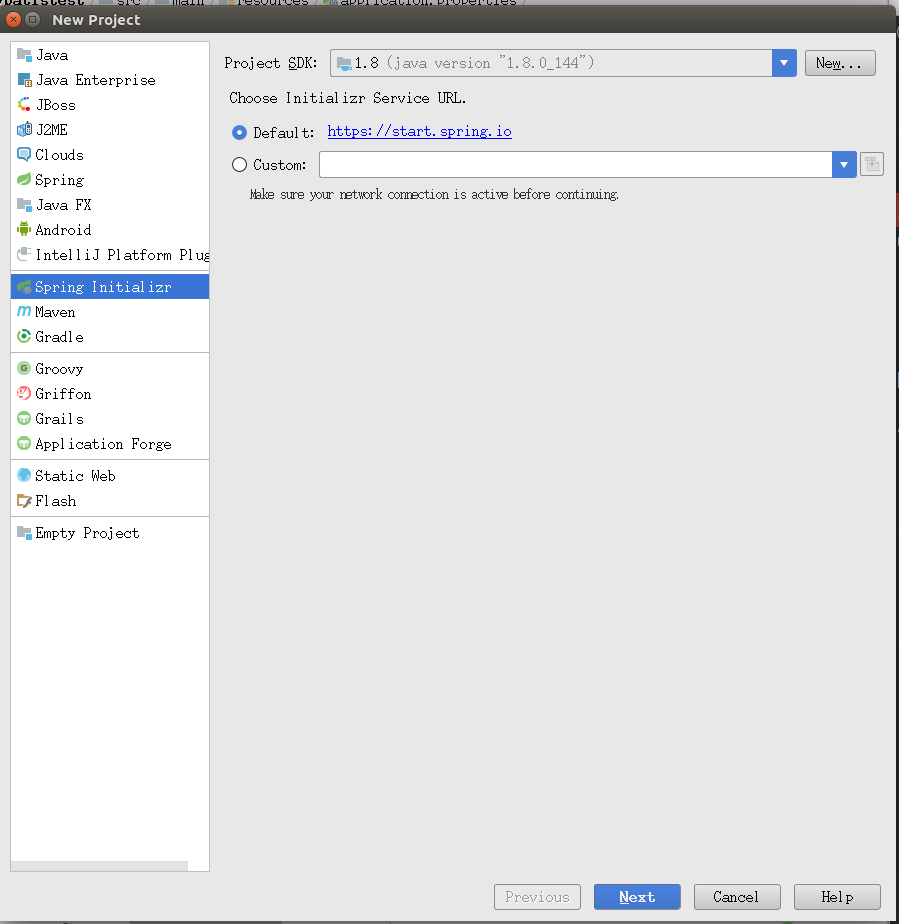
Task: Click the Next button
Action: [x=637, y=897]
